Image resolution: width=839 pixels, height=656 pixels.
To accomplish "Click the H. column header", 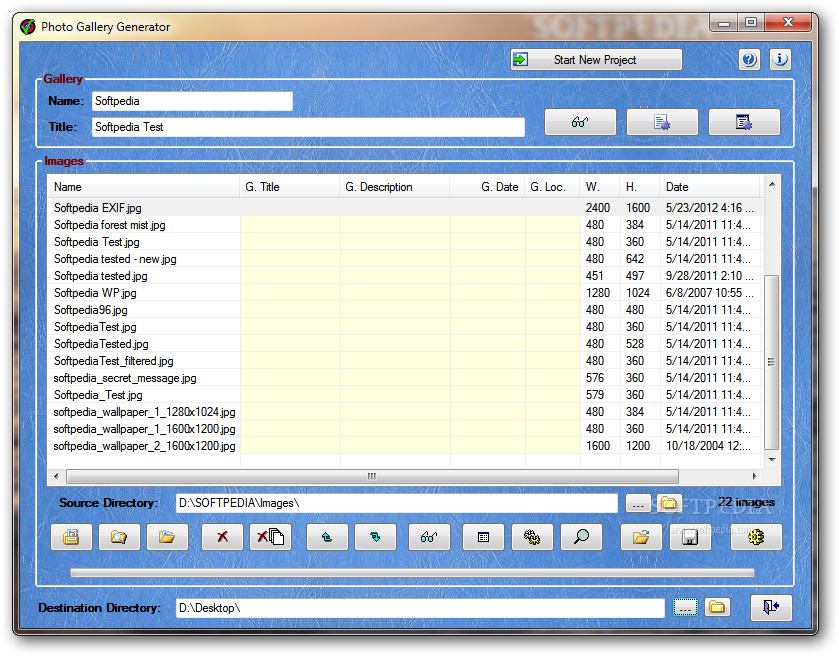I will [x=639, y=187].
